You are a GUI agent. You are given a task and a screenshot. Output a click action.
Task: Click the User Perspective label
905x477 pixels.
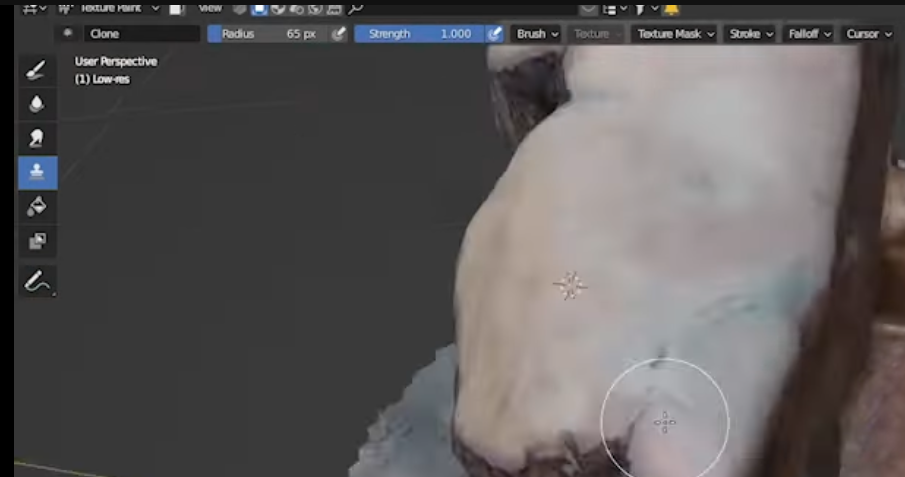pos(116,61)
